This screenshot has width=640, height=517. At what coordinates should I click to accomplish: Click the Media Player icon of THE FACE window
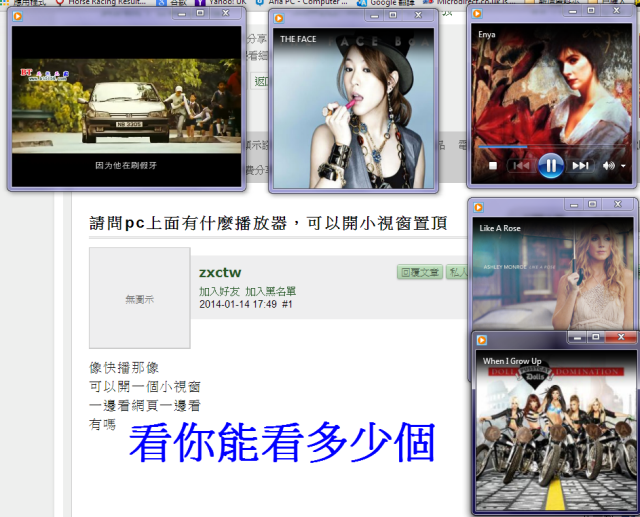click(279, 18)
